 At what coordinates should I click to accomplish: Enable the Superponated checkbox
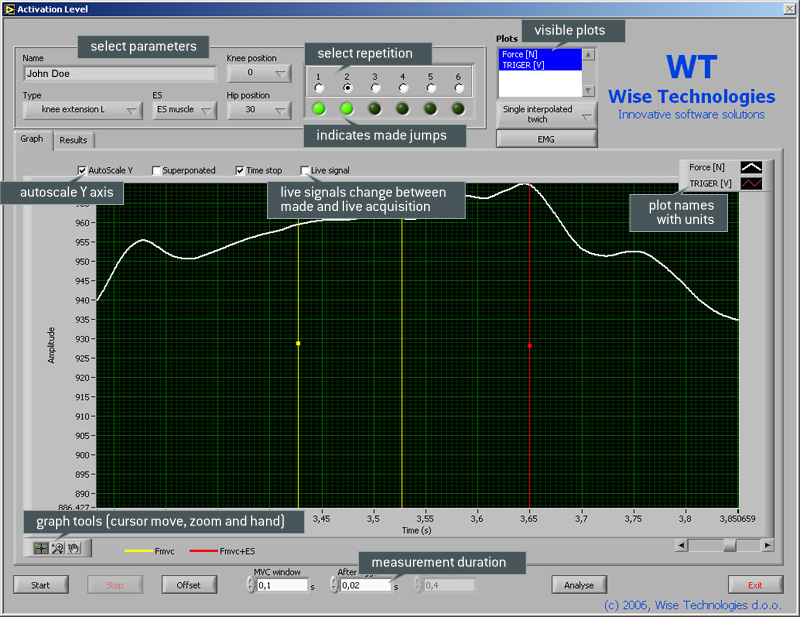click(156, 170)
